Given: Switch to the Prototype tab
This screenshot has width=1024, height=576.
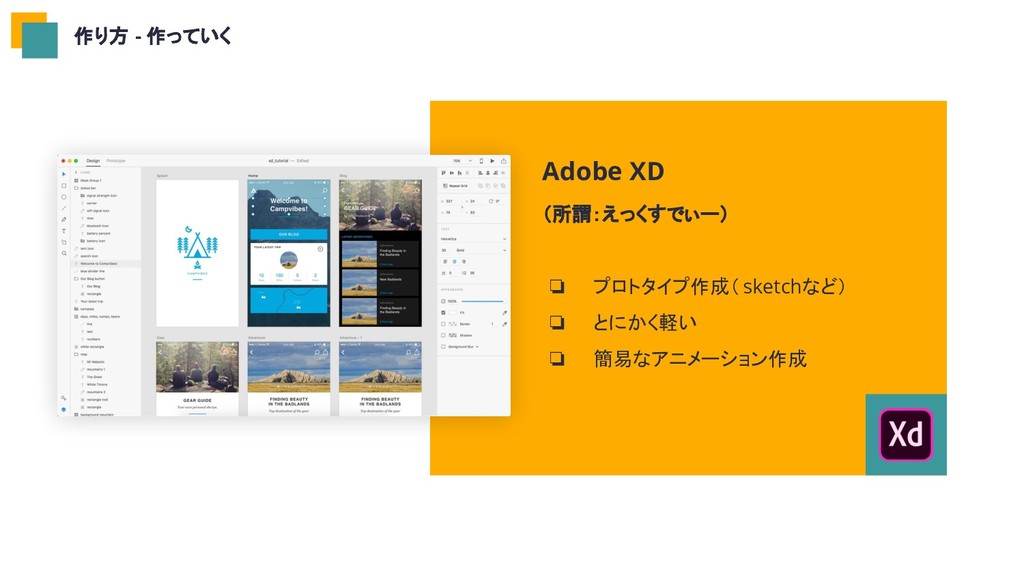Looking at the screenshot, I should click(116, 161).
